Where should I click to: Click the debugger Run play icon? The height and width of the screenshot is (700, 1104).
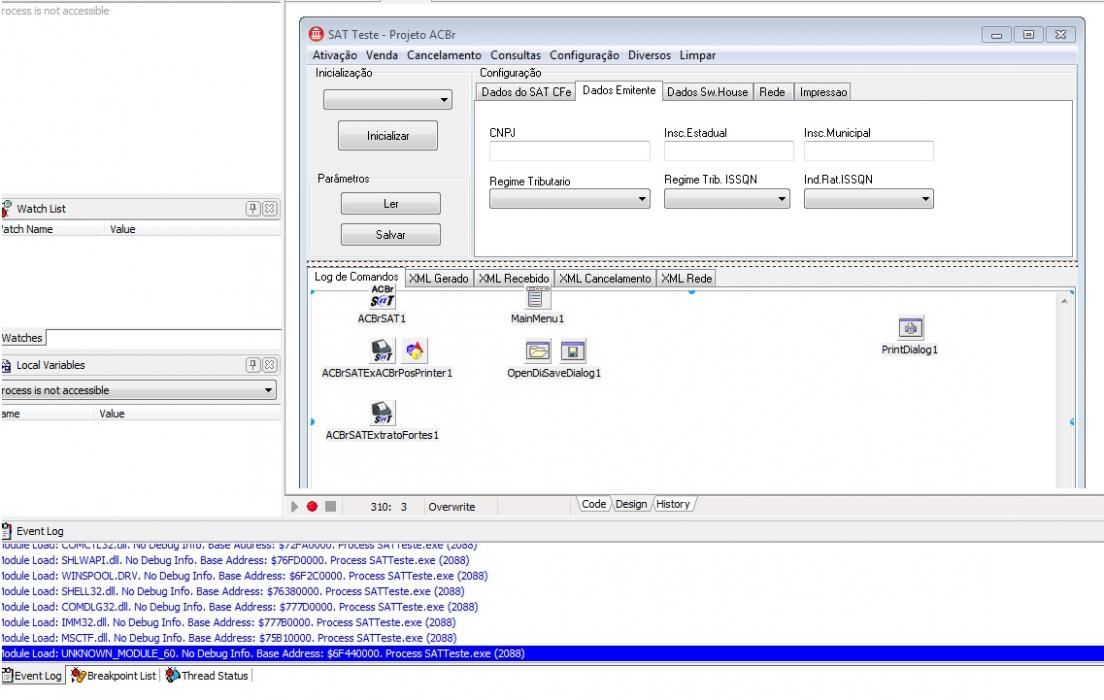tap(294, 506)
